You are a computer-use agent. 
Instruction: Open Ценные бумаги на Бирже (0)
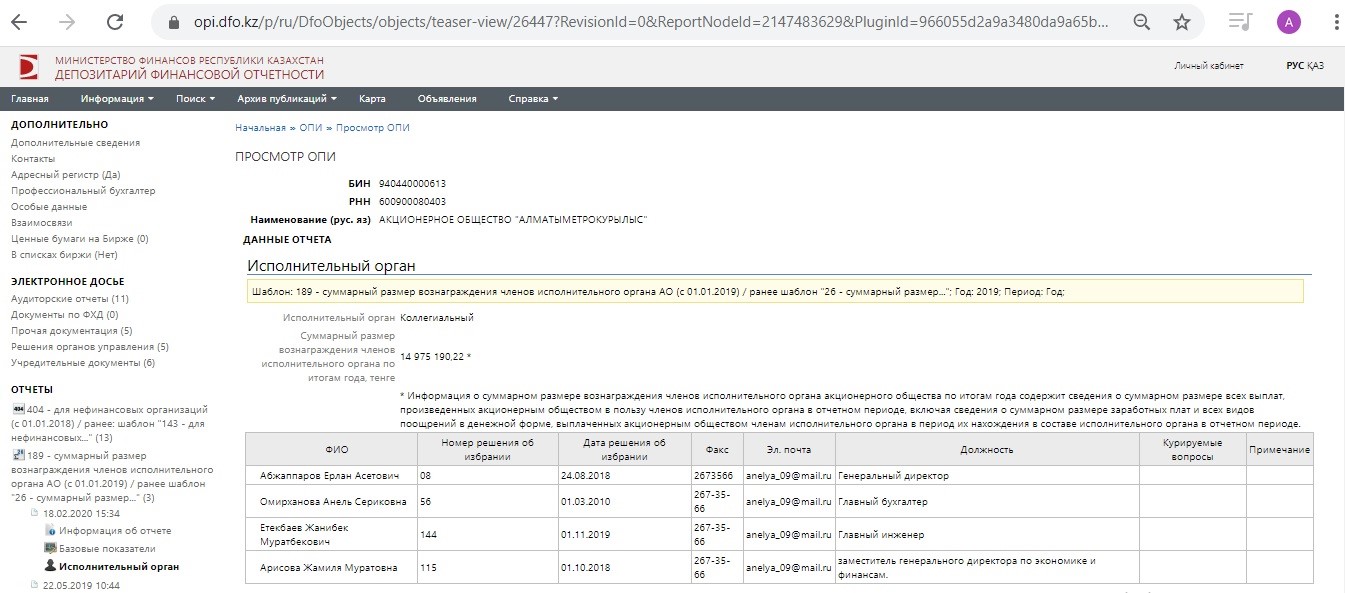click(x=79, y=239)
